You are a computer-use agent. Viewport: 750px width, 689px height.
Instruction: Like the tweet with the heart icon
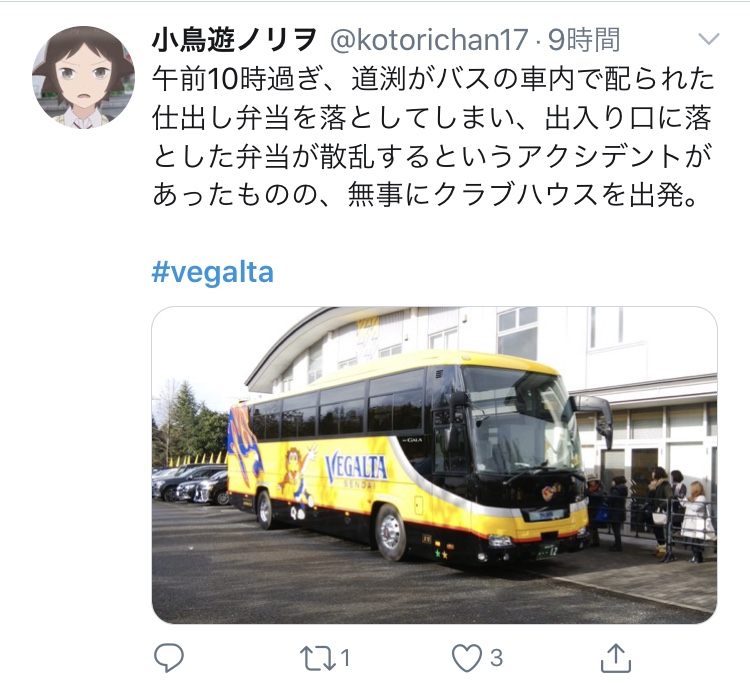point(467,658)
